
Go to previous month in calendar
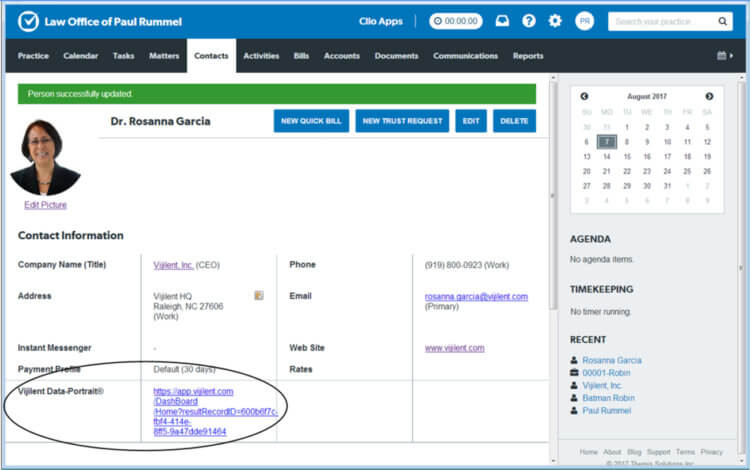point(584,96)
